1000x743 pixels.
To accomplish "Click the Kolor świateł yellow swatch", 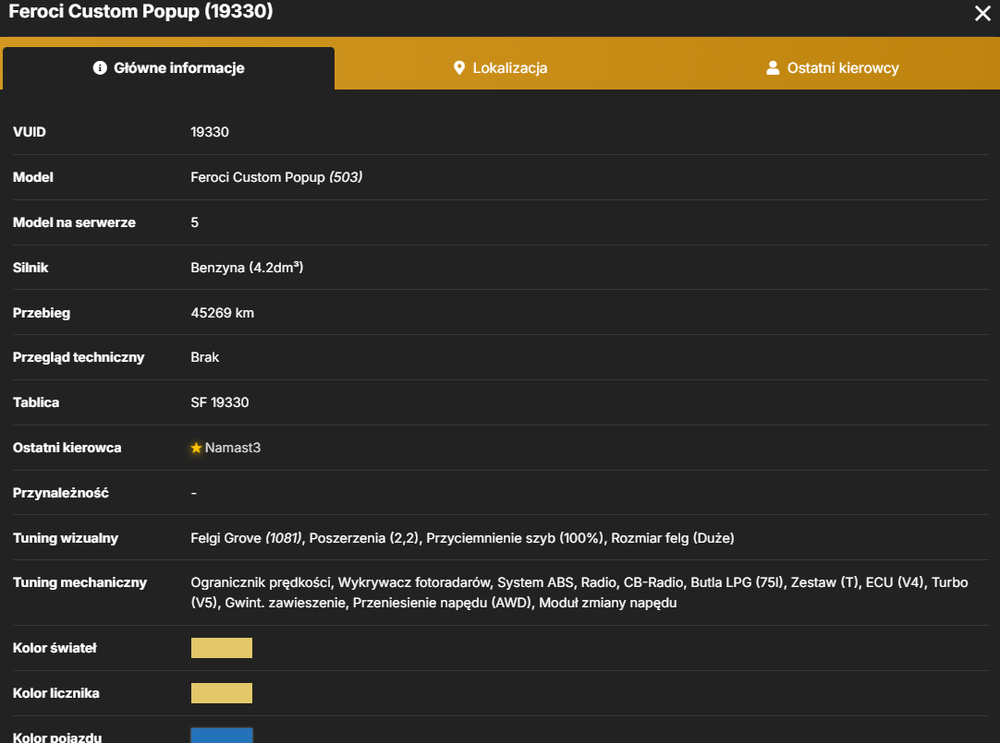I will point(221,648).
